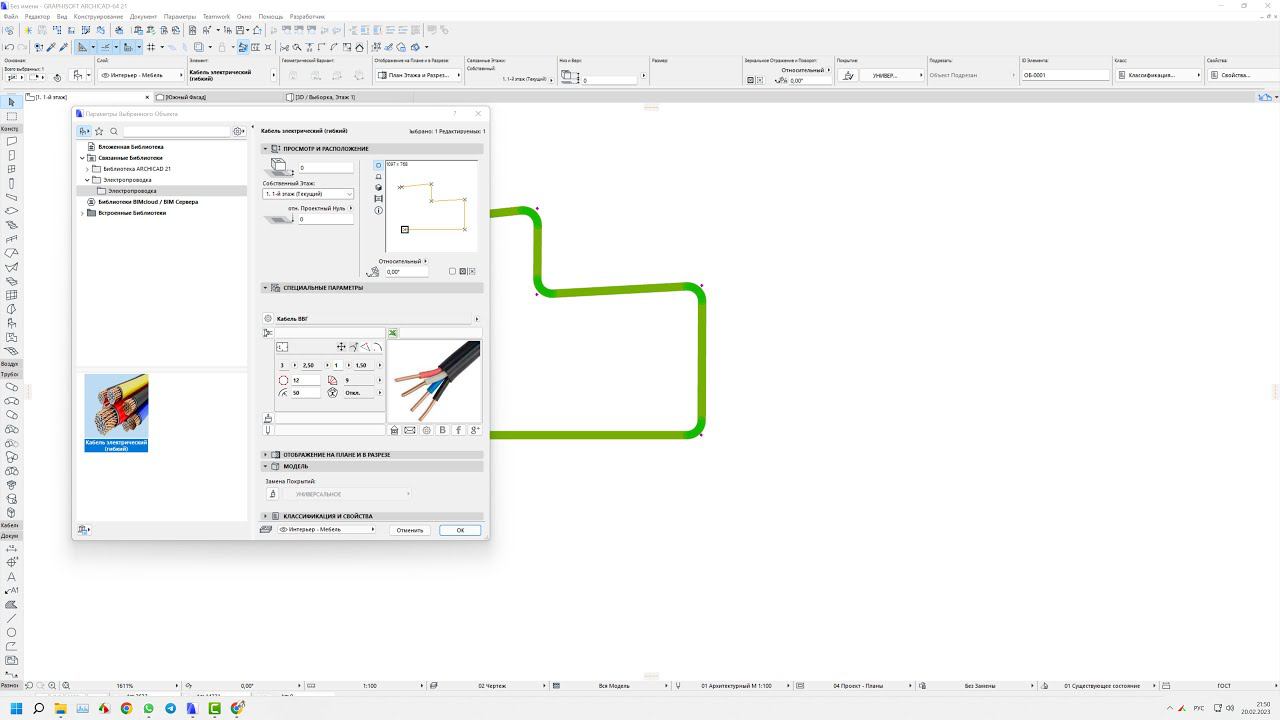Click the Отменить button
The width and height of the screenshot is (1280, 720).
[x=410, y=530]
